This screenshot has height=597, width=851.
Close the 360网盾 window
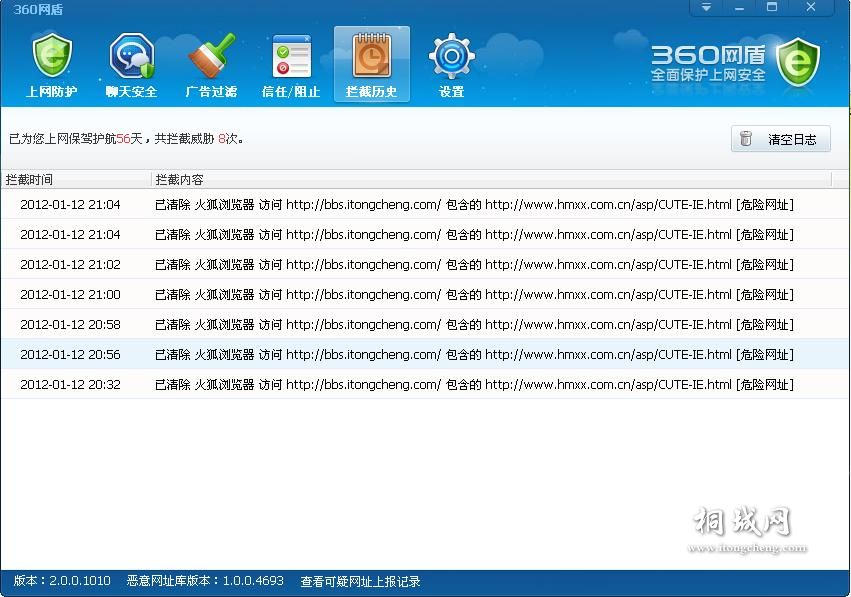(x=811, y=8)
